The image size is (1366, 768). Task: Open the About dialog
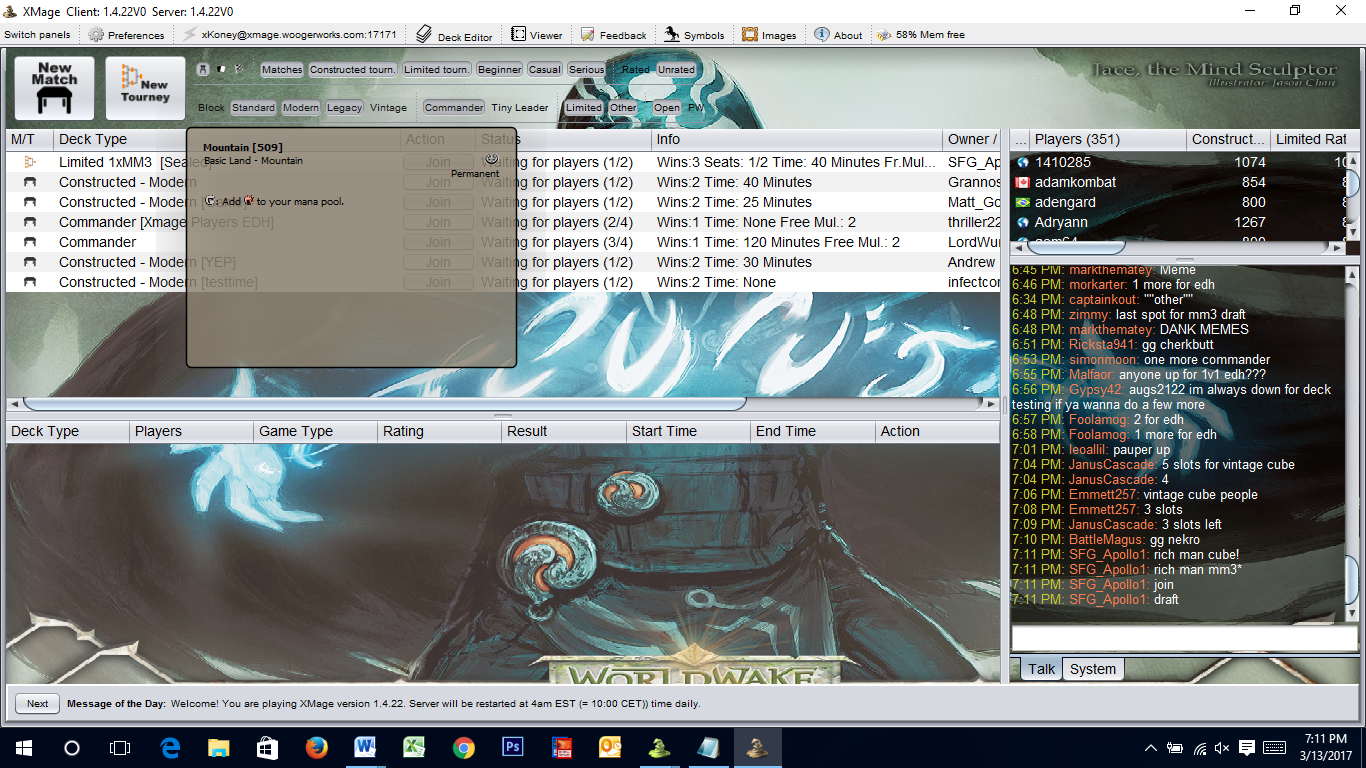tap(838, 35)
